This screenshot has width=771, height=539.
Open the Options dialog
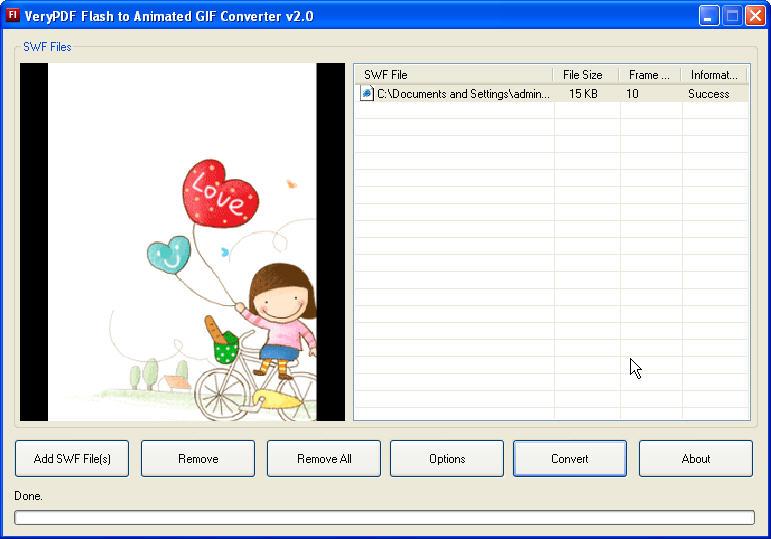tap(447, 458)
